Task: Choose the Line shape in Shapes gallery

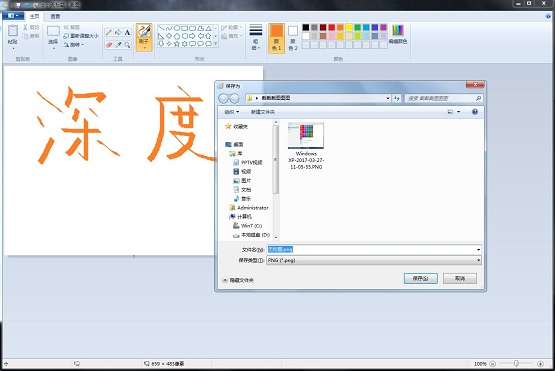Action: click(x=161, y=28)
